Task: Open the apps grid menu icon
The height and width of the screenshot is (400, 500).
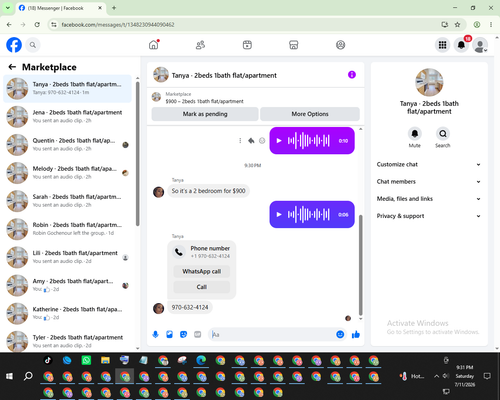Action: pyautogui.click(x=442, y=45)
